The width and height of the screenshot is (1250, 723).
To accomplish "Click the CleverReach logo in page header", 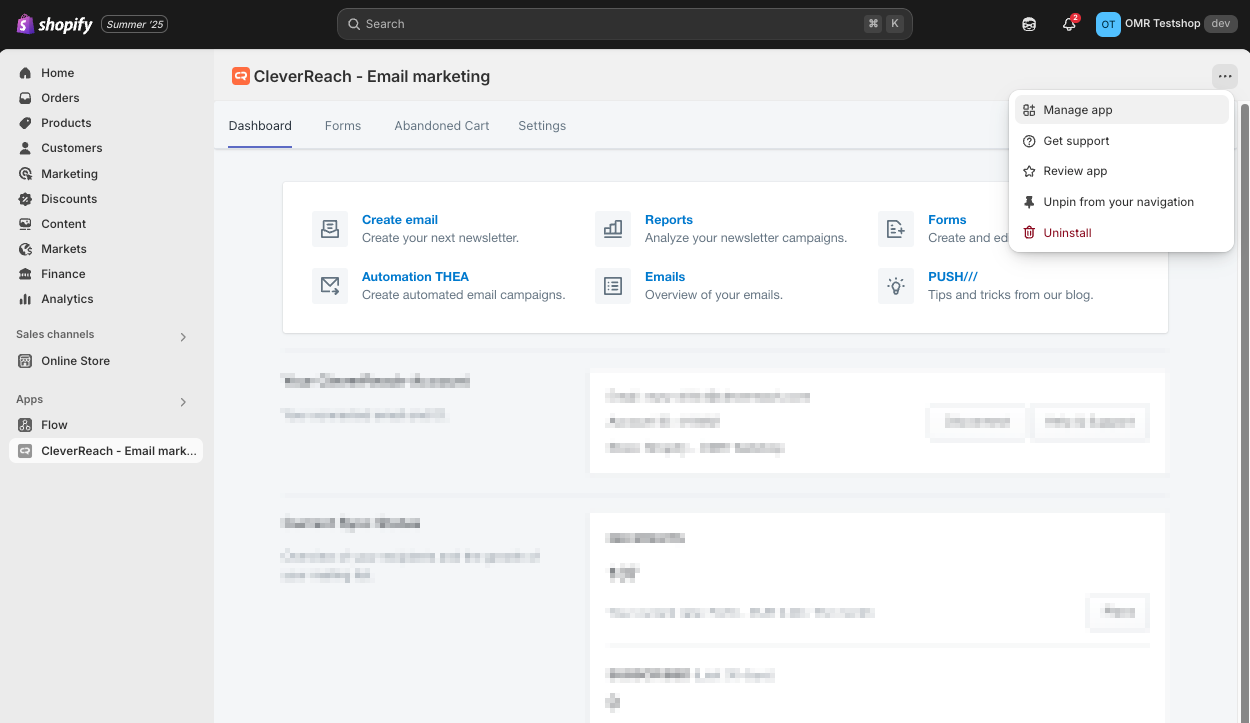I will [240, 76].
